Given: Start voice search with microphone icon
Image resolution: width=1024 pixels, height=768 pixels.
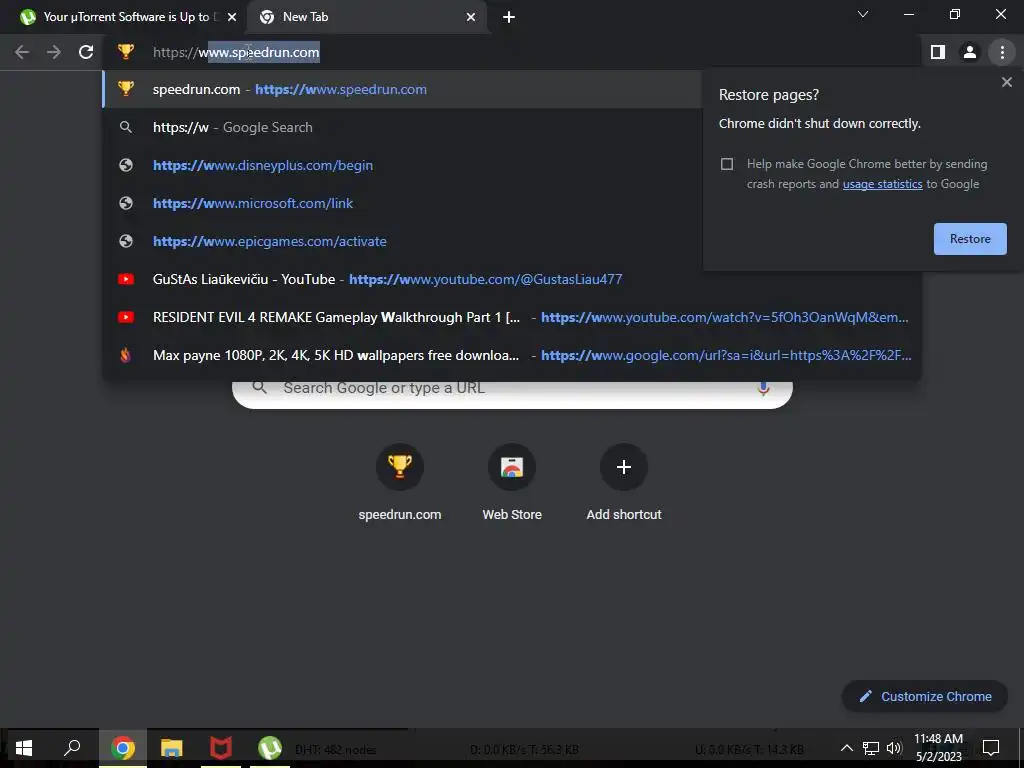Looking at the screenshot, I should [763, 388].
